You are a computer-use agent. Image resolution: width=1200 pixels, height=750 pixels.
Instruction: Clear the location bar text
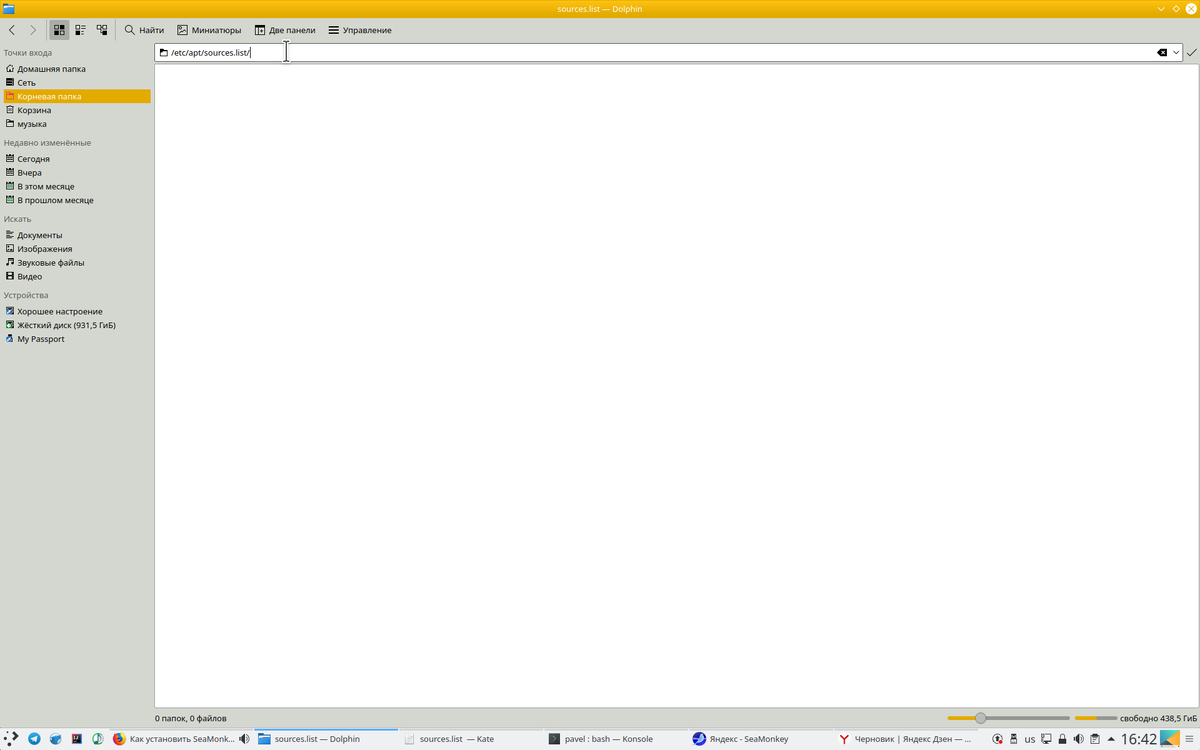(x=1162, y=52)
